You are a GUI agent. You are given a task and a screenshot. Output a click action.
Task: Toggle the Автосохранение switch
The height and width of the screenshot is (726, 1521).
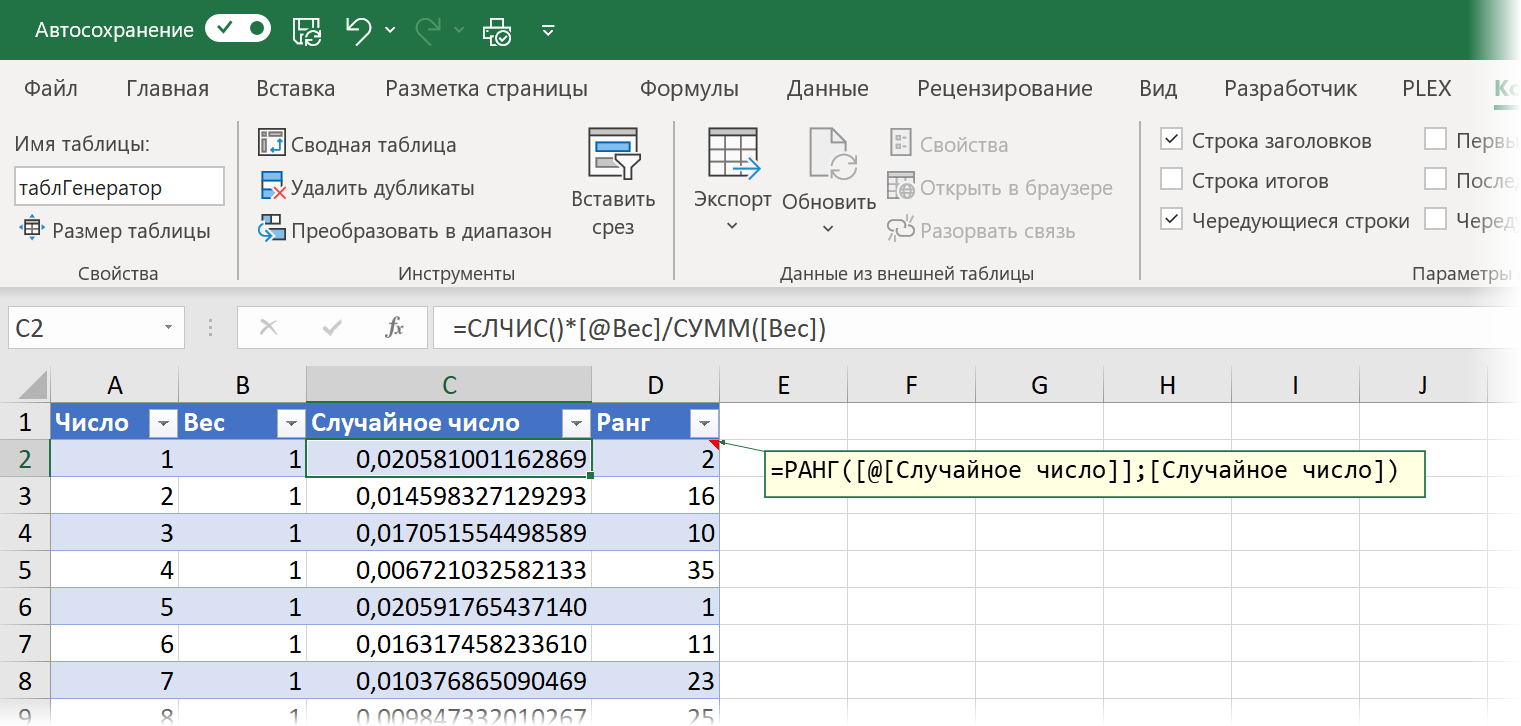[x=237, y=29]
